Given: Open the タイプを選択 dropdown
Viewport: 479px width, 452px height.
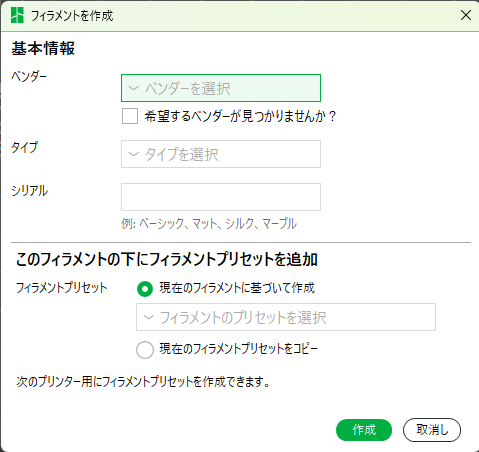Looking at the screenshot, I should pyautogui.click(x=221, y=154).
